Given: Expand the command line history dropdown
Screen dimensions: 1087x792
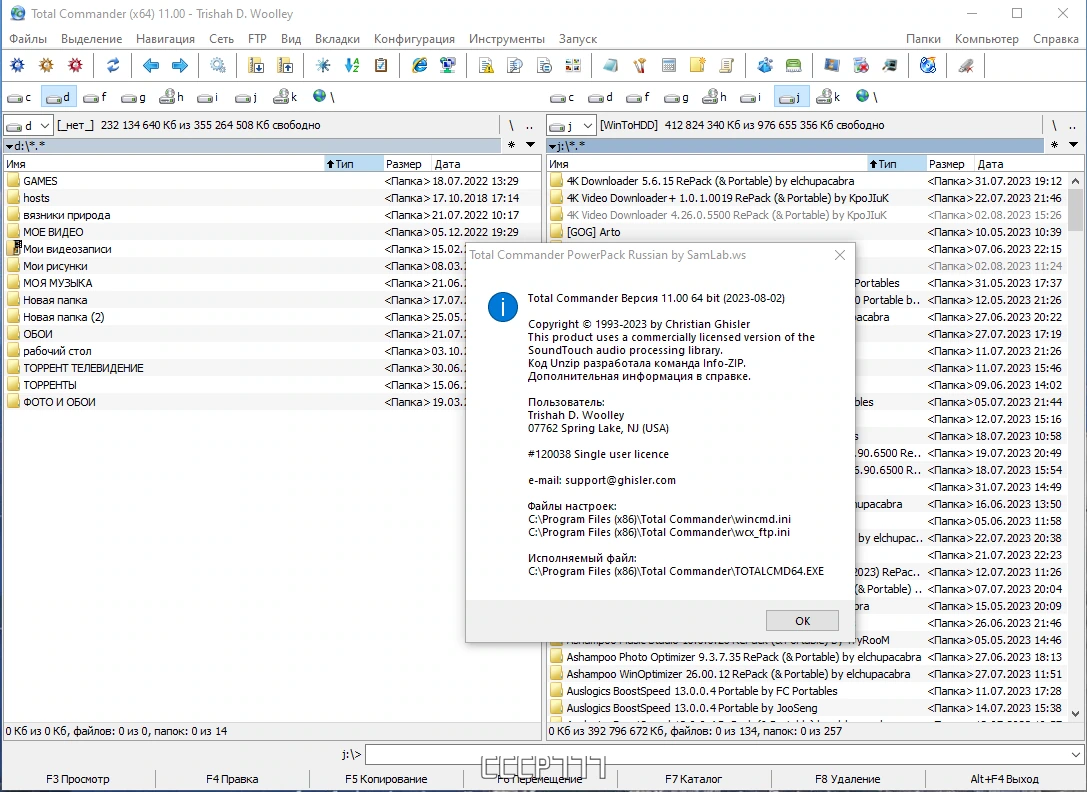Looking at the screenshot, I should click(x=1075, y=755).
